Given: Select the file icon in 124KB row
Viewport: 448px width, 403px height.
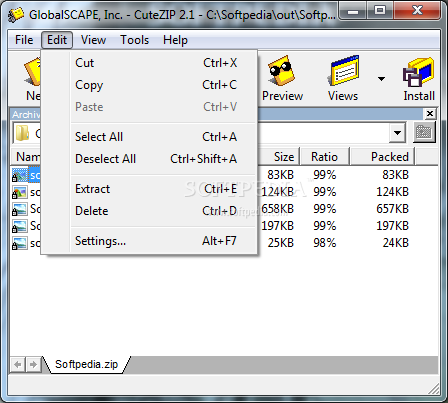Looking at the screenshot, I should click(19, 192).
